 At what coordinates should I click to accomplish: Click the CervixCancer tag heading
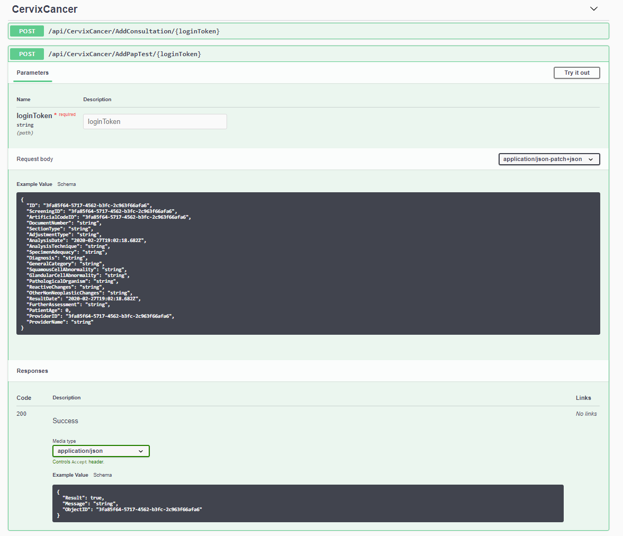click(44, 10)
